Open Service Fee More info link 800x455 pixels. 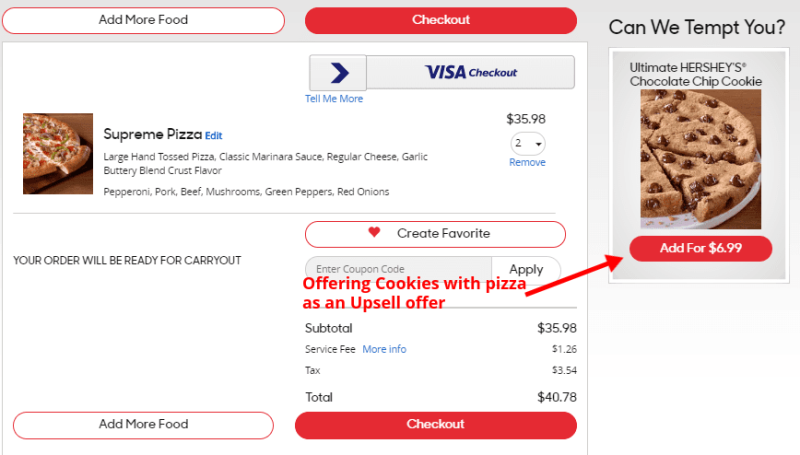coord(384,349)
